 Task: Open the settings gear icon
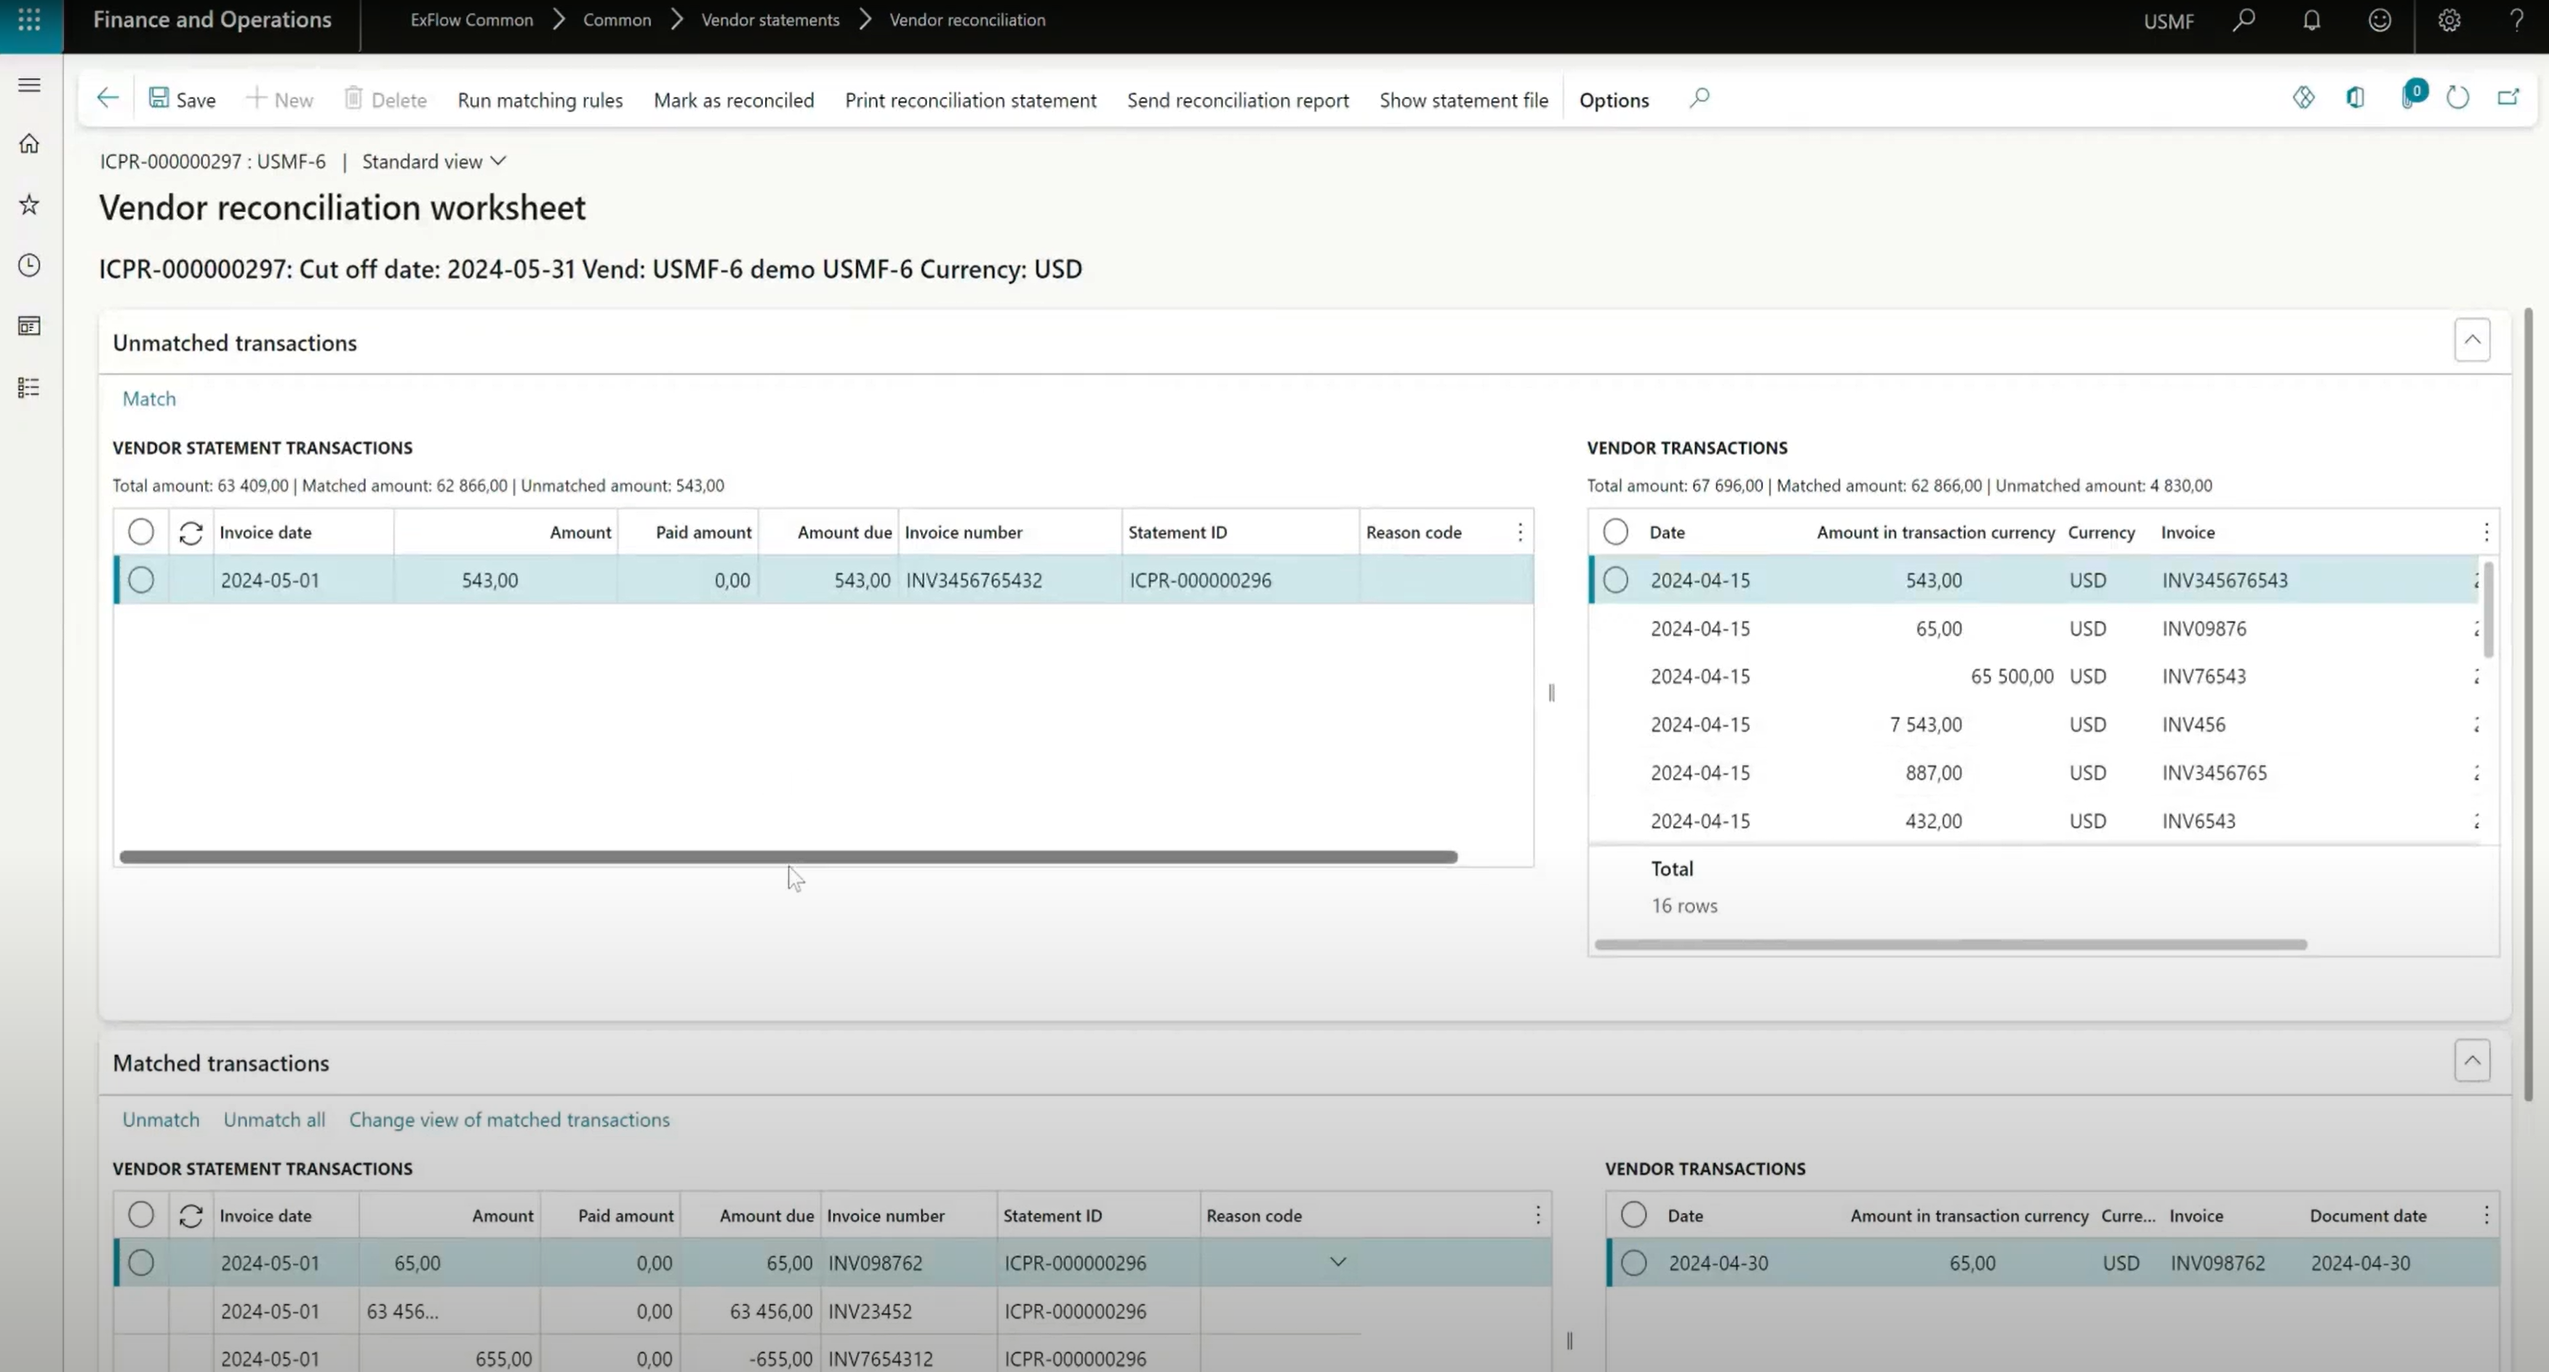2448,20
